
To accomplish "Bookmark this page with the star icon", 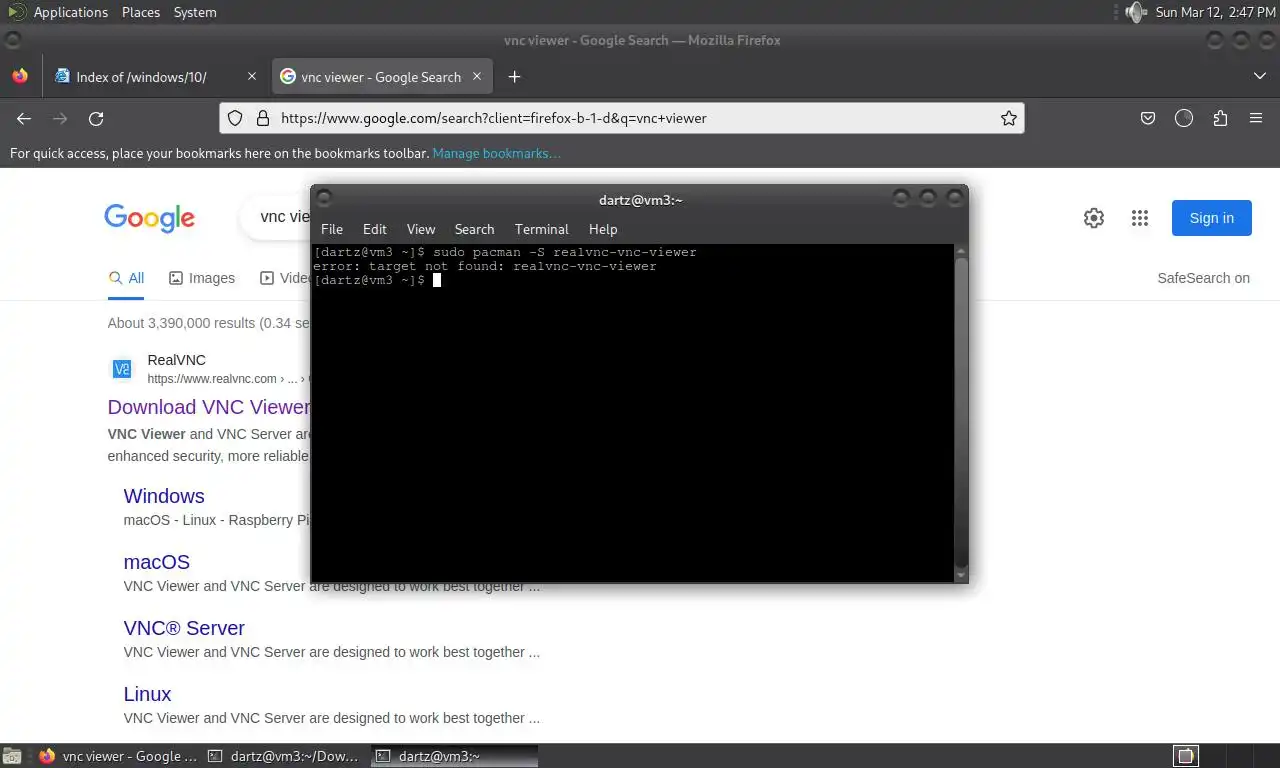I will (x=1008, y=118).
